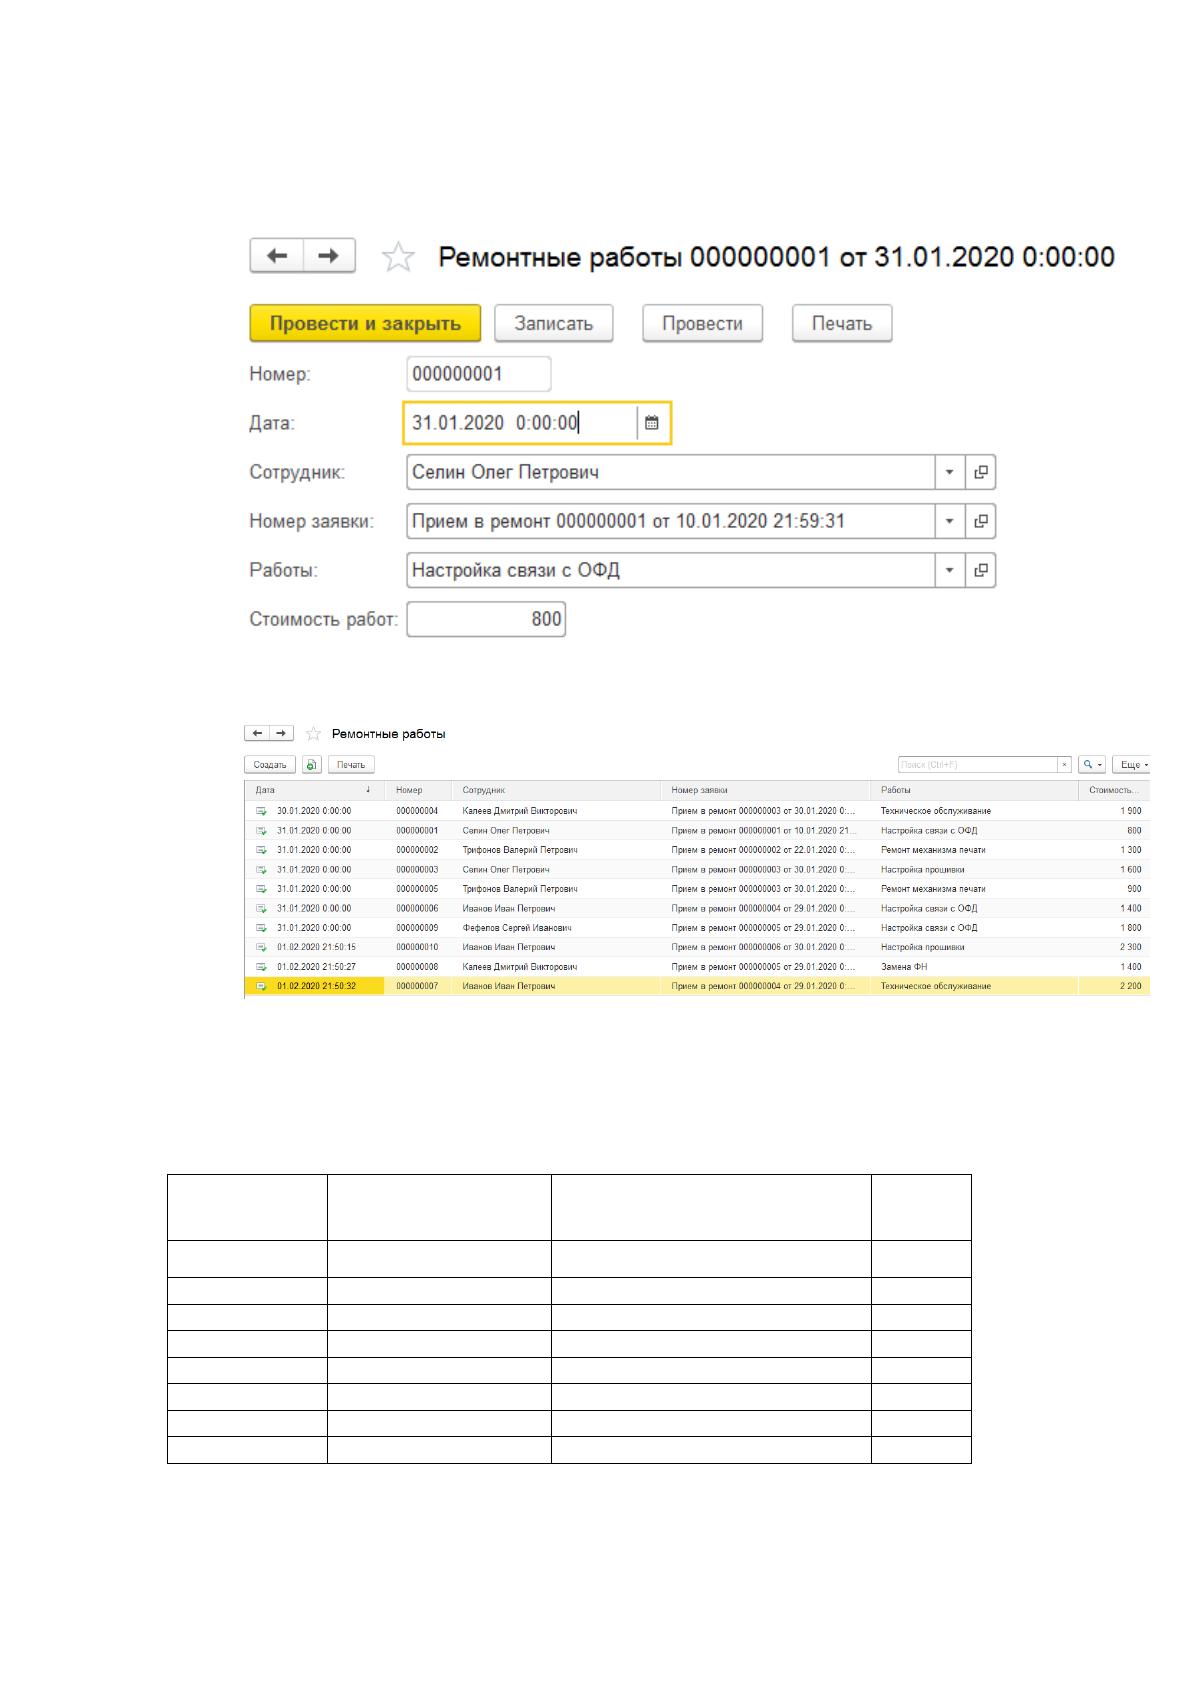Click the green copy-document icon in the list toolbar
The image size is (1191, 1684).
pos(312,764)
